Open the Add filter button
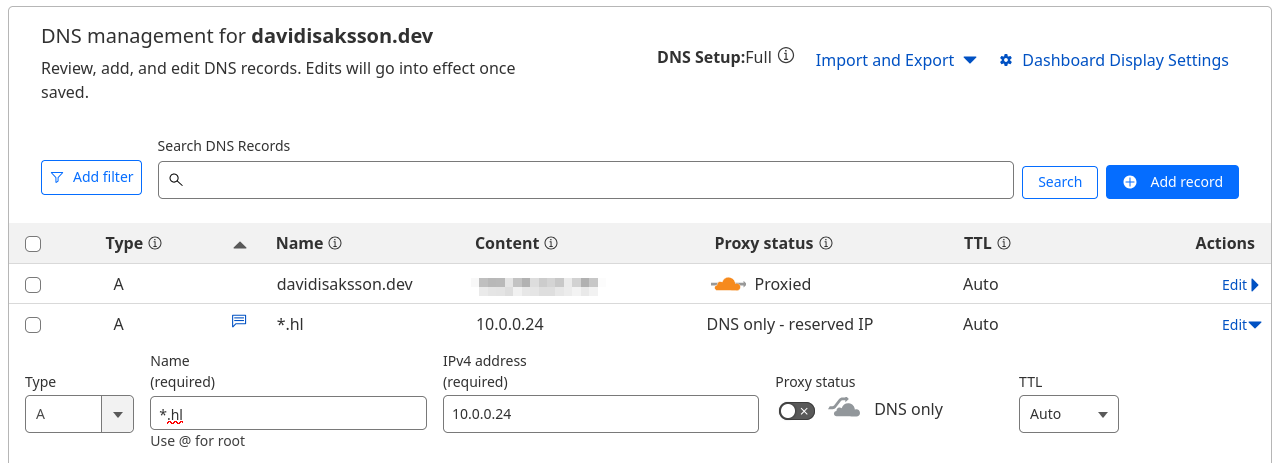The width and height of the screenshot is (1280, 463). point(92,177)
